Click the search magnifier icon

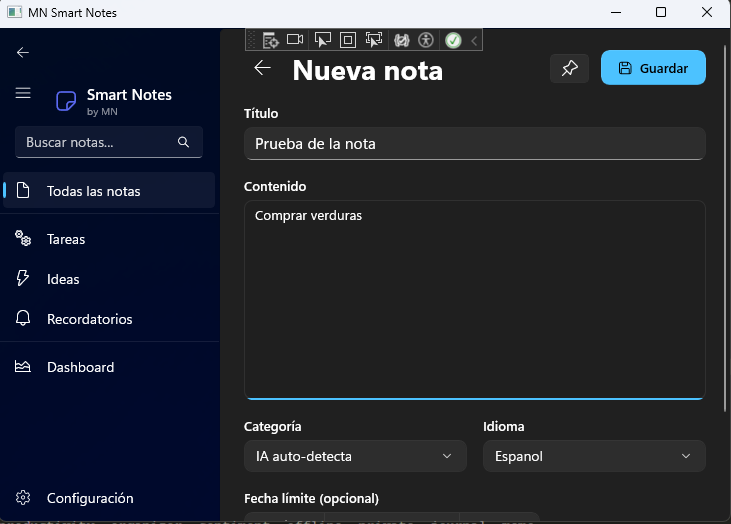pos(184,142)
